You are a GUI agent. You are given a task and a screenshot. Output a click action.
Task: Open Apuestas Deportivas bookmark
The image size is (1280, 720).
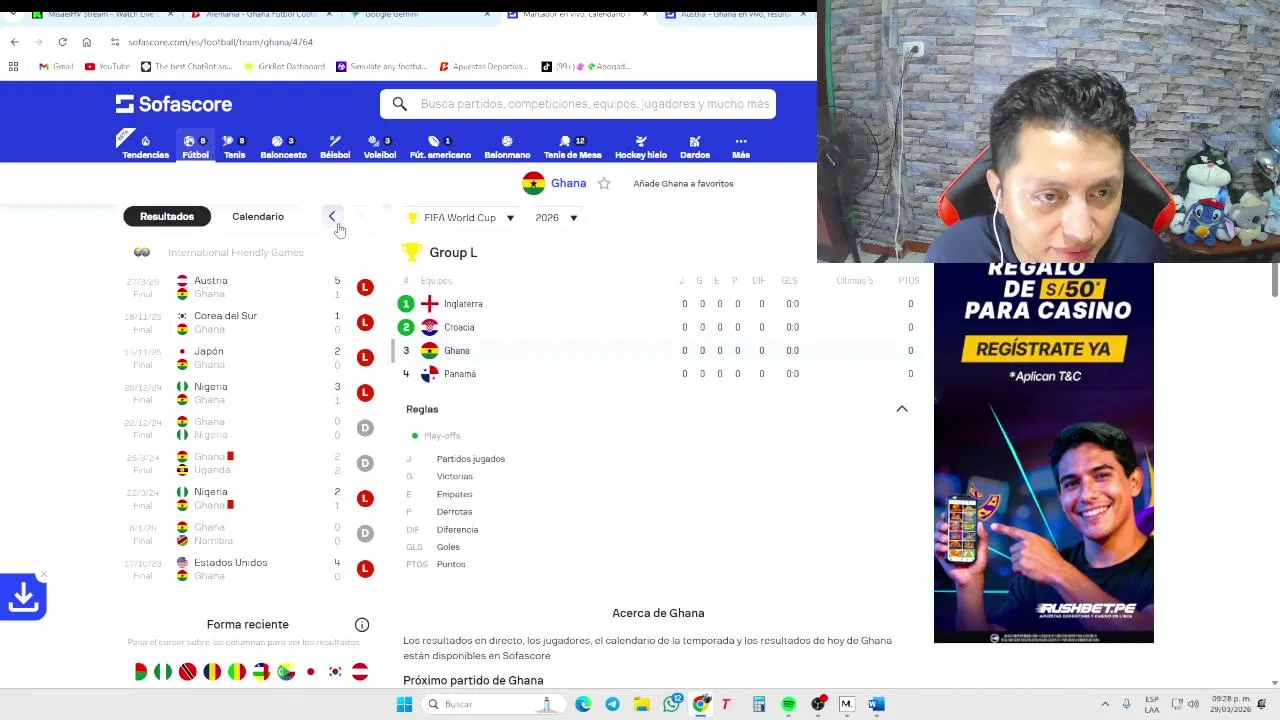coord(482,66)
